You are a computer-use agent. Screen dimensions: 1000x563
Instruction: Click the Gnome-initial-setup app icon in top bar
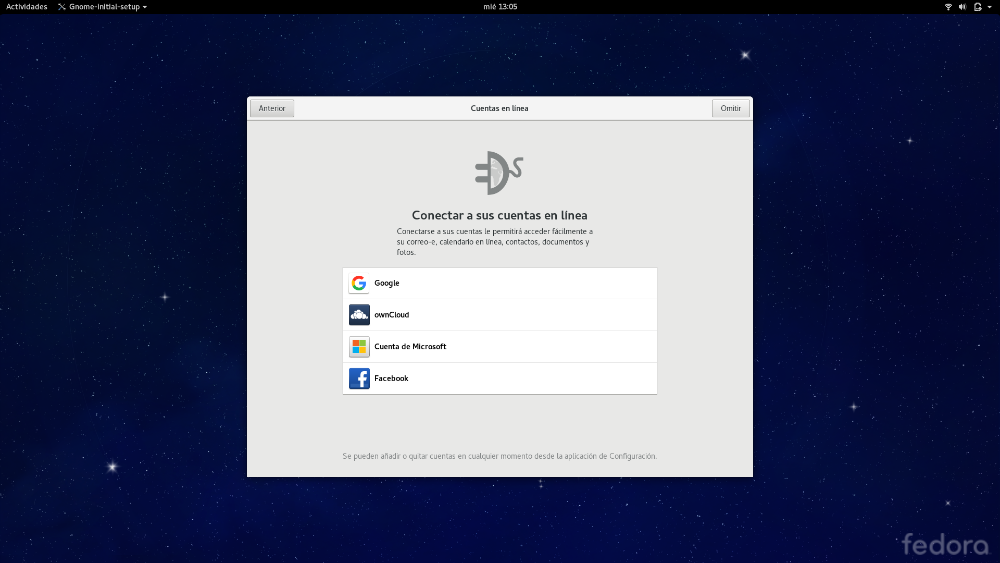[62, 7]
